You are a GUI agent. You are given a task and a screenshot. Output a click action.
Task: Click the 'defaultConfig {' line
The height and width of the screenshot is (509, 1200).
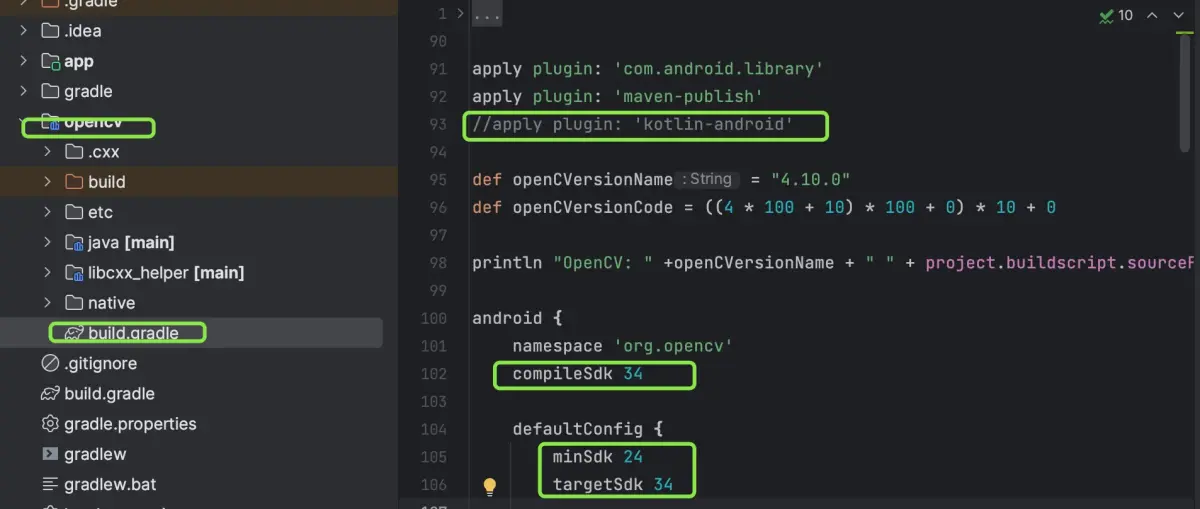[588, 429]
